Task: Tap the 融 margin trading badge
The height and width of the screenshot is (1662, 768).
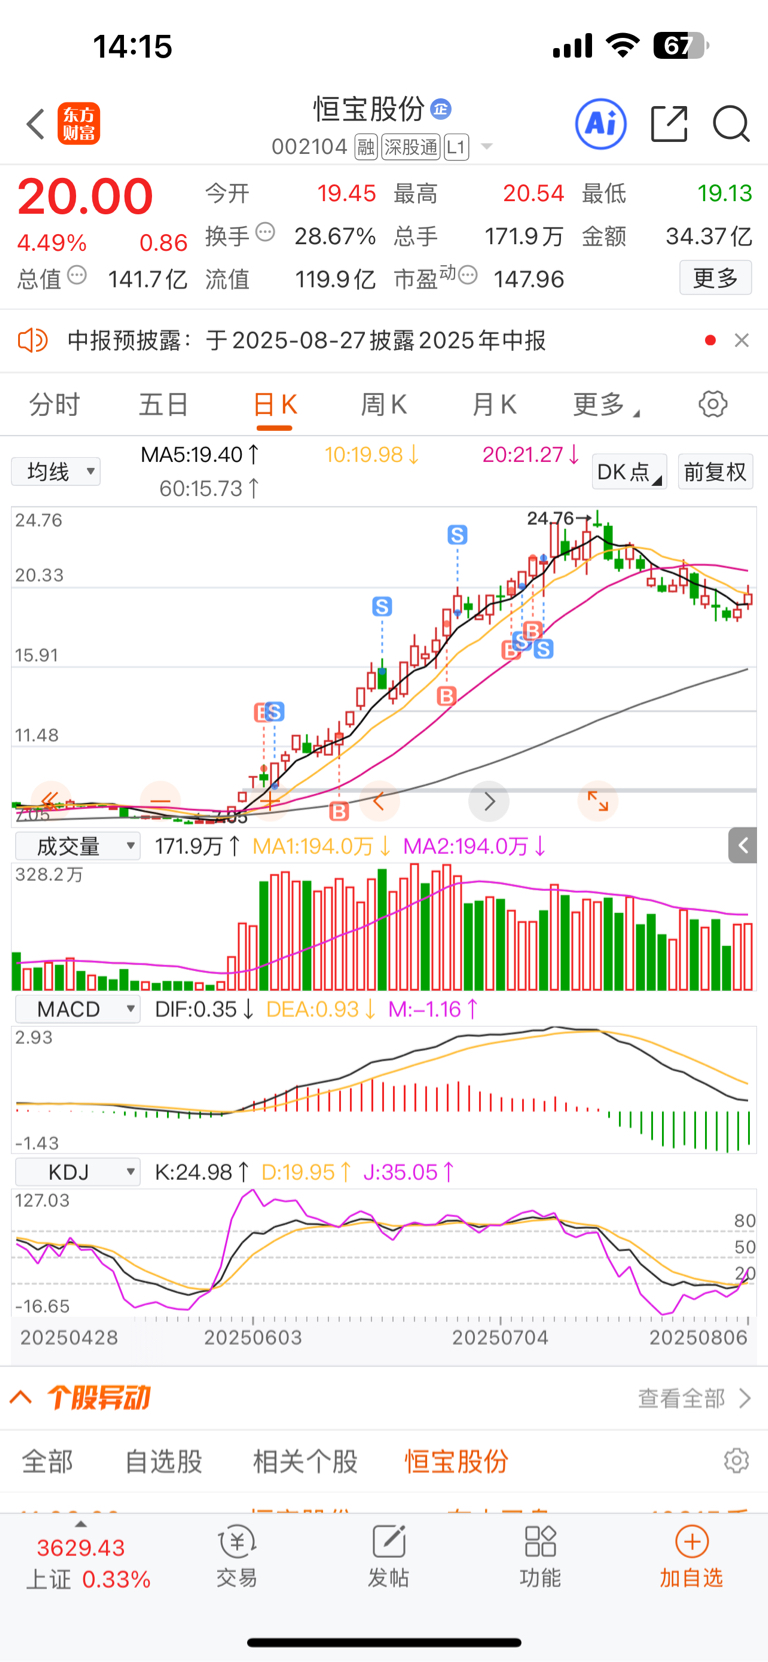Action: click(x=366, y=147)
